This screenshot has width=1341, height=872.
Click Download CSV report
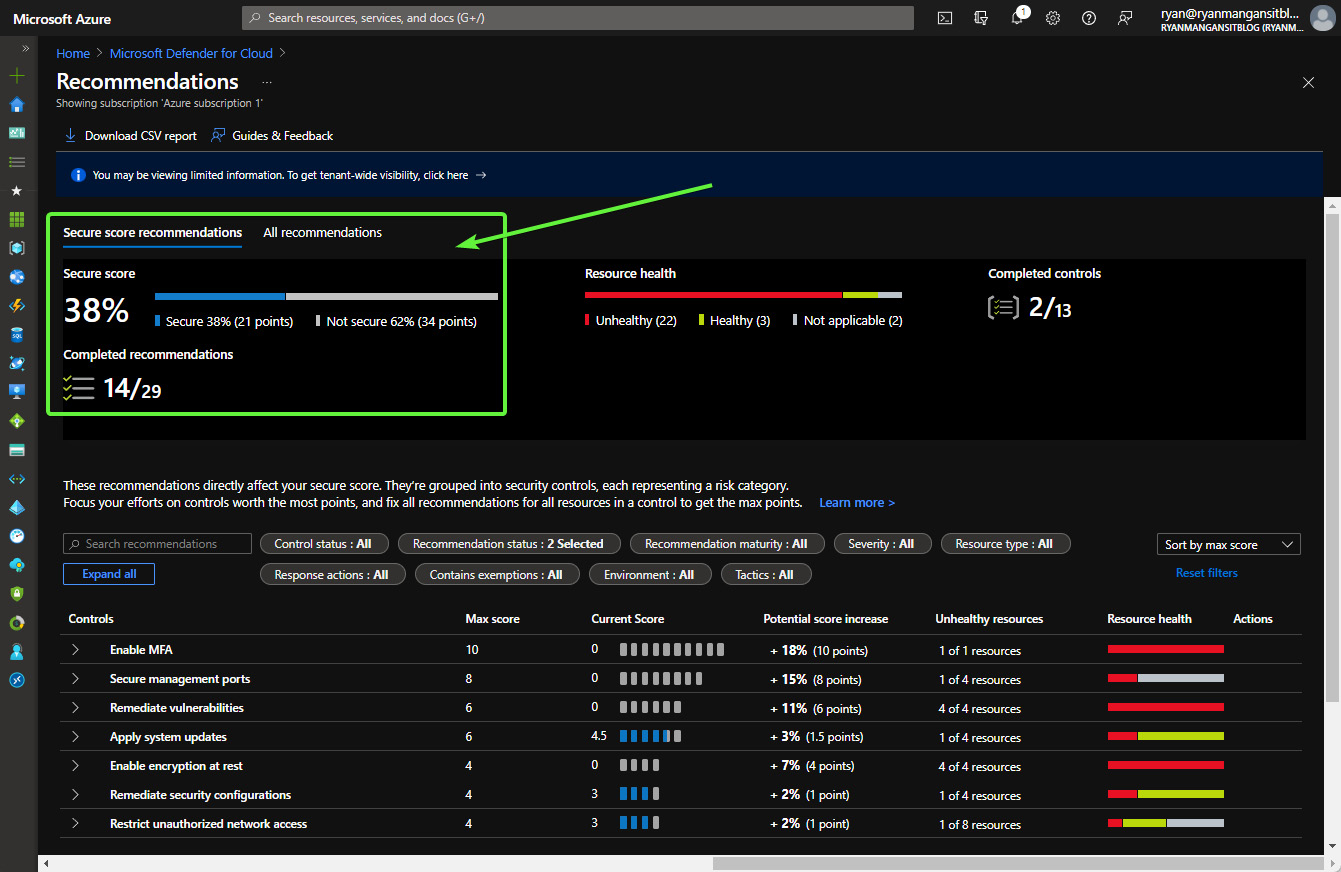[x=130, y=136]
